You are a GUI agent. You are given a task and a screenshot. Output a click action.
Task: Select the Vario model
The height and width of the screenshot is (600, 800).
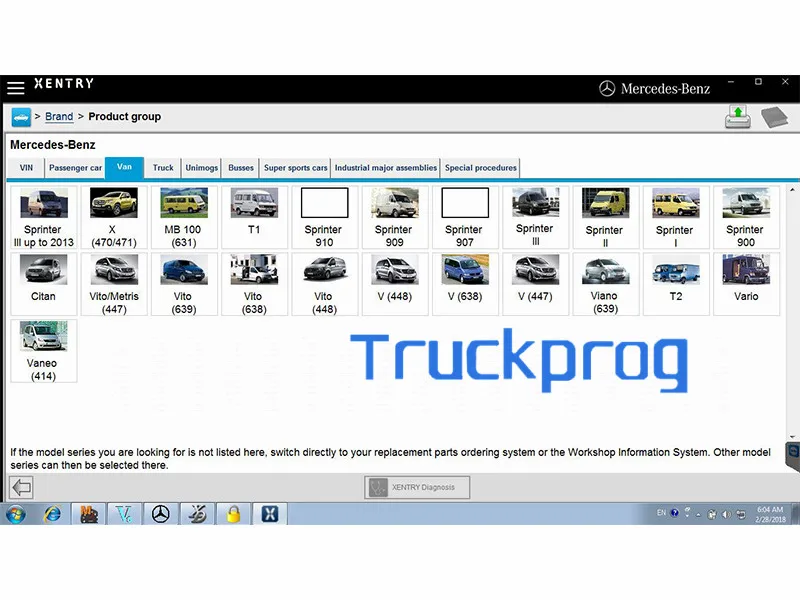coord(746,284)
